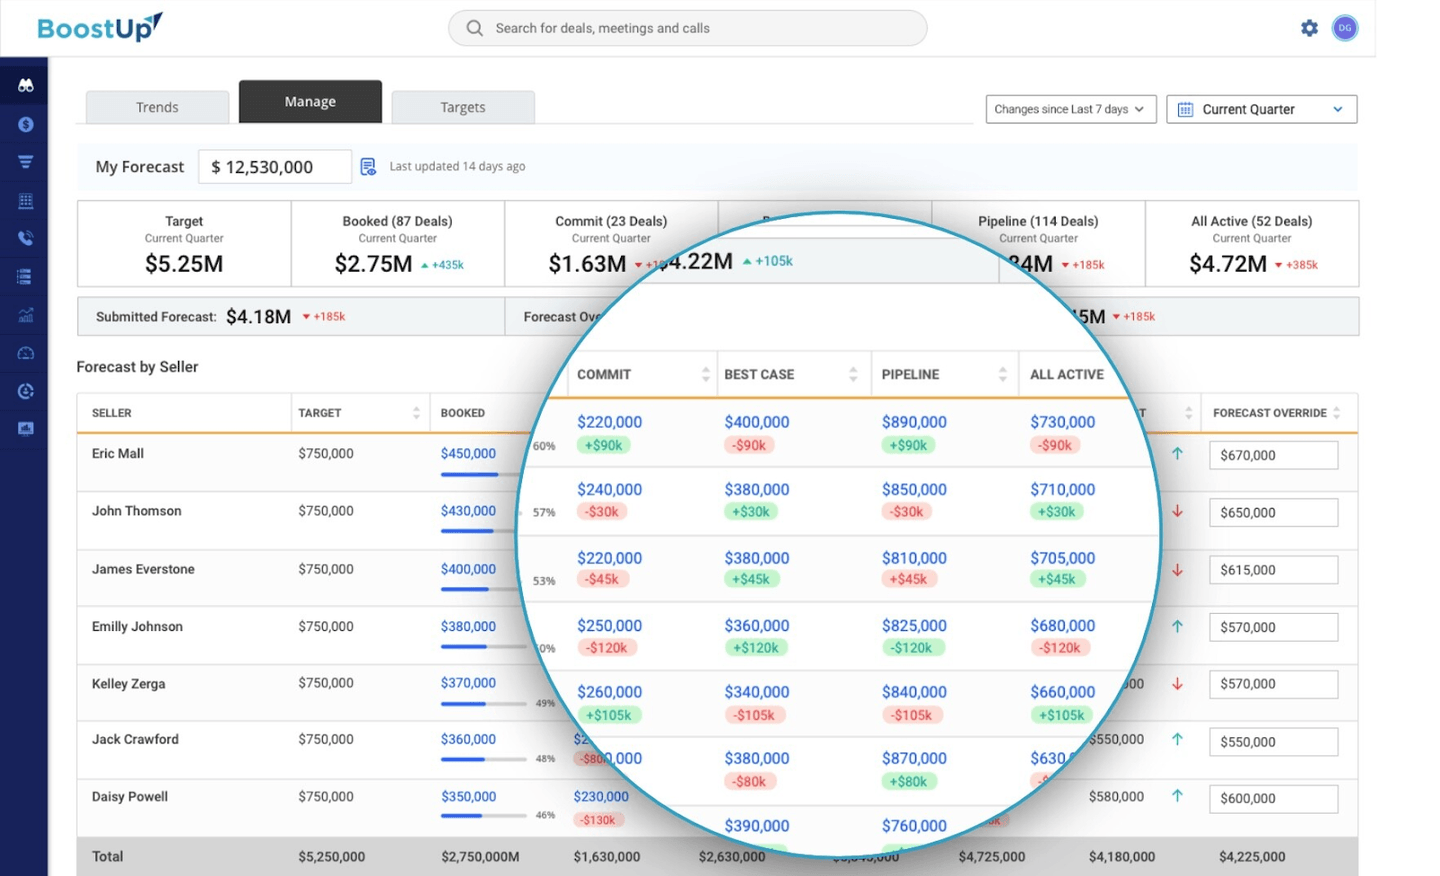This screenshot has height=876, width=1440.
Task: Open John Thomson's $430,000 booked link
Action: pyautogui.click(x=468, y=511)
